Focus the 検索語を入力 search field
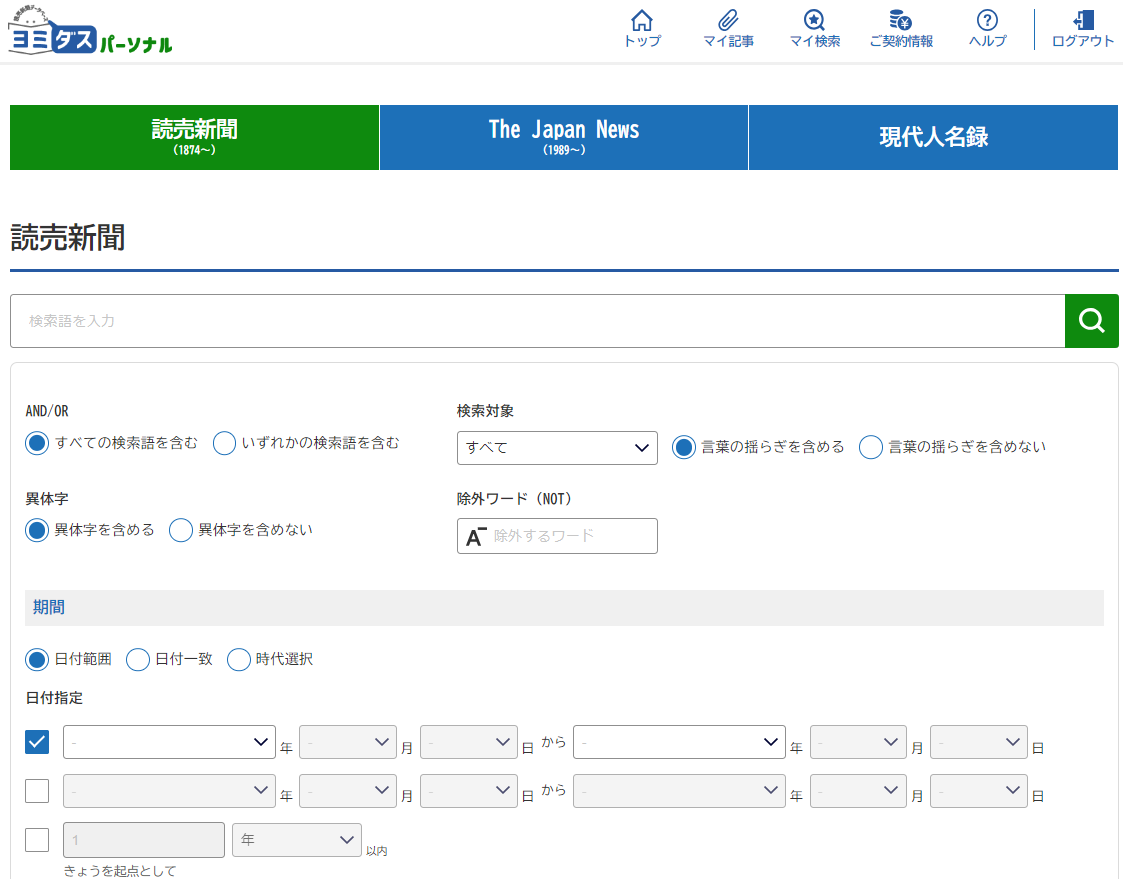Image resolution: width=1123 pixels, height=879 pixels. [537, 321]
